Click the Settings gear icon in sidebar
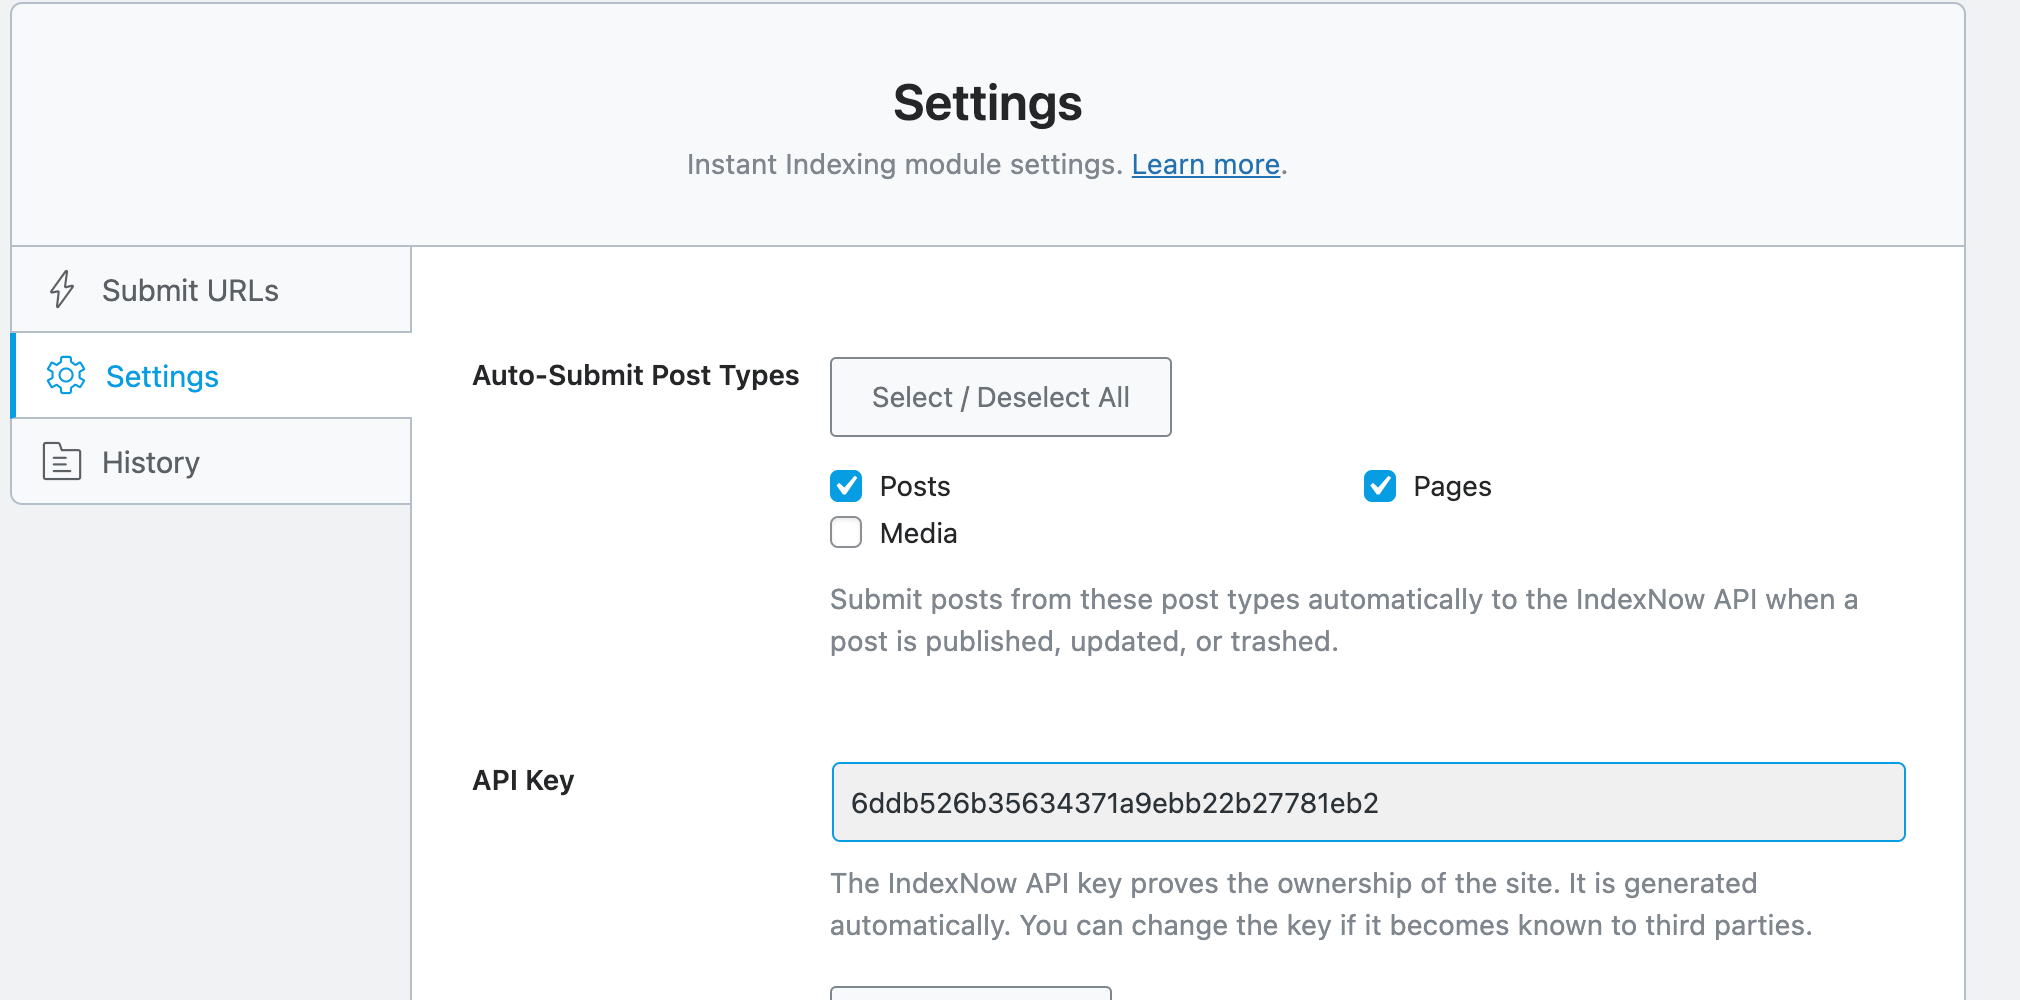 (x=66, y=375)
